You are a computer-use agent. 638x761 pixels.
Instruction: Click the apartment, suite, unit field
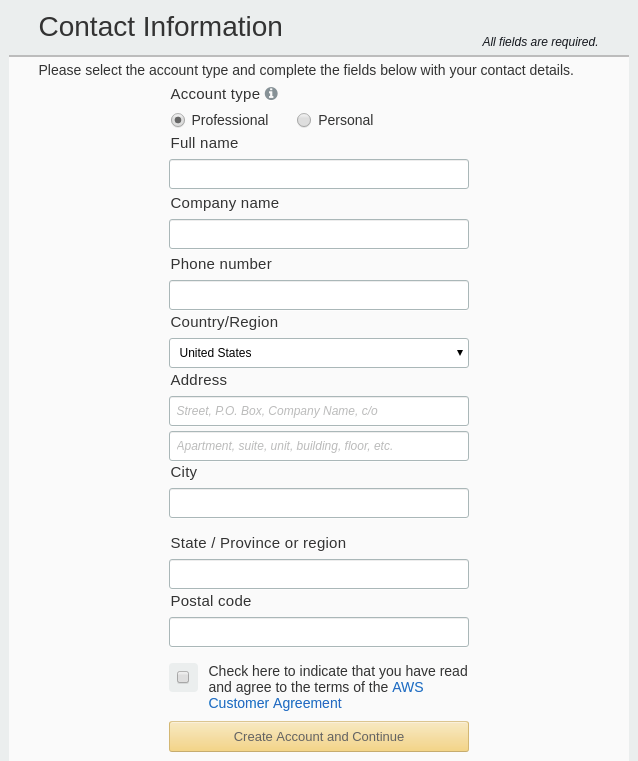click(319, 446)
